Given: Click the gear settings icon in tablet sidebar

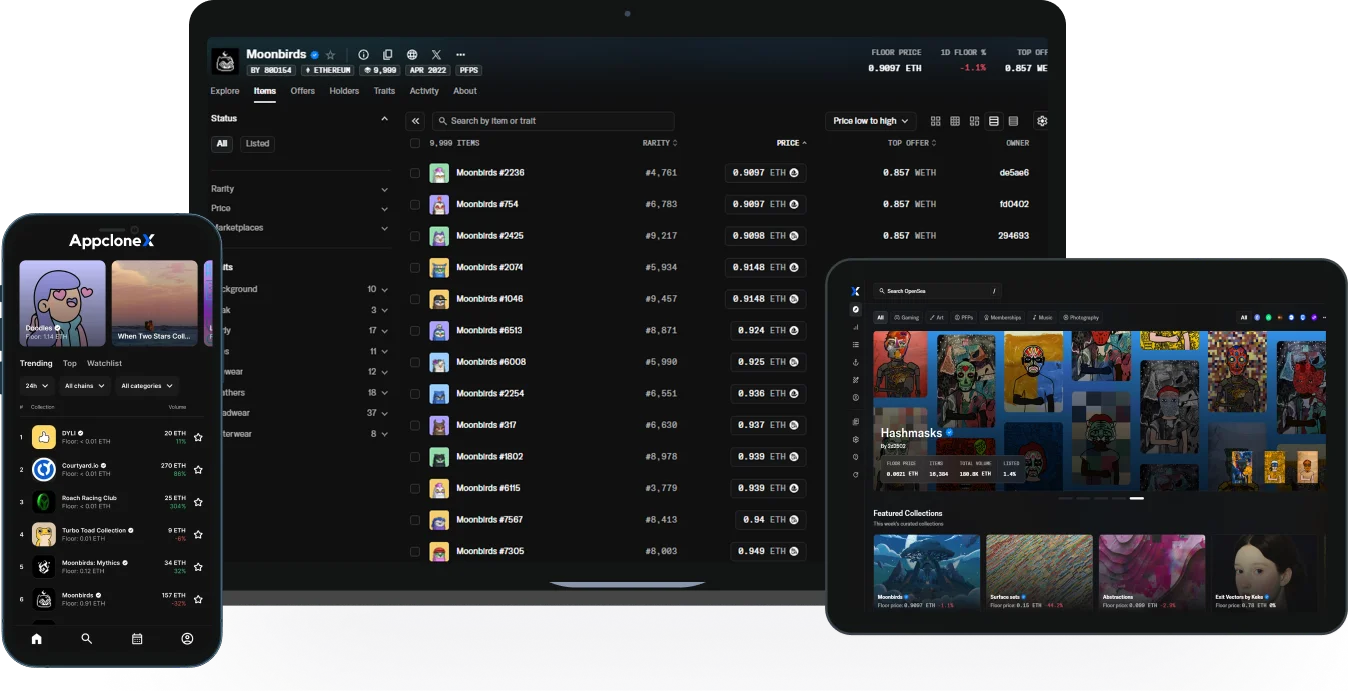Looking at the screenshot, I should pos(855,439).
